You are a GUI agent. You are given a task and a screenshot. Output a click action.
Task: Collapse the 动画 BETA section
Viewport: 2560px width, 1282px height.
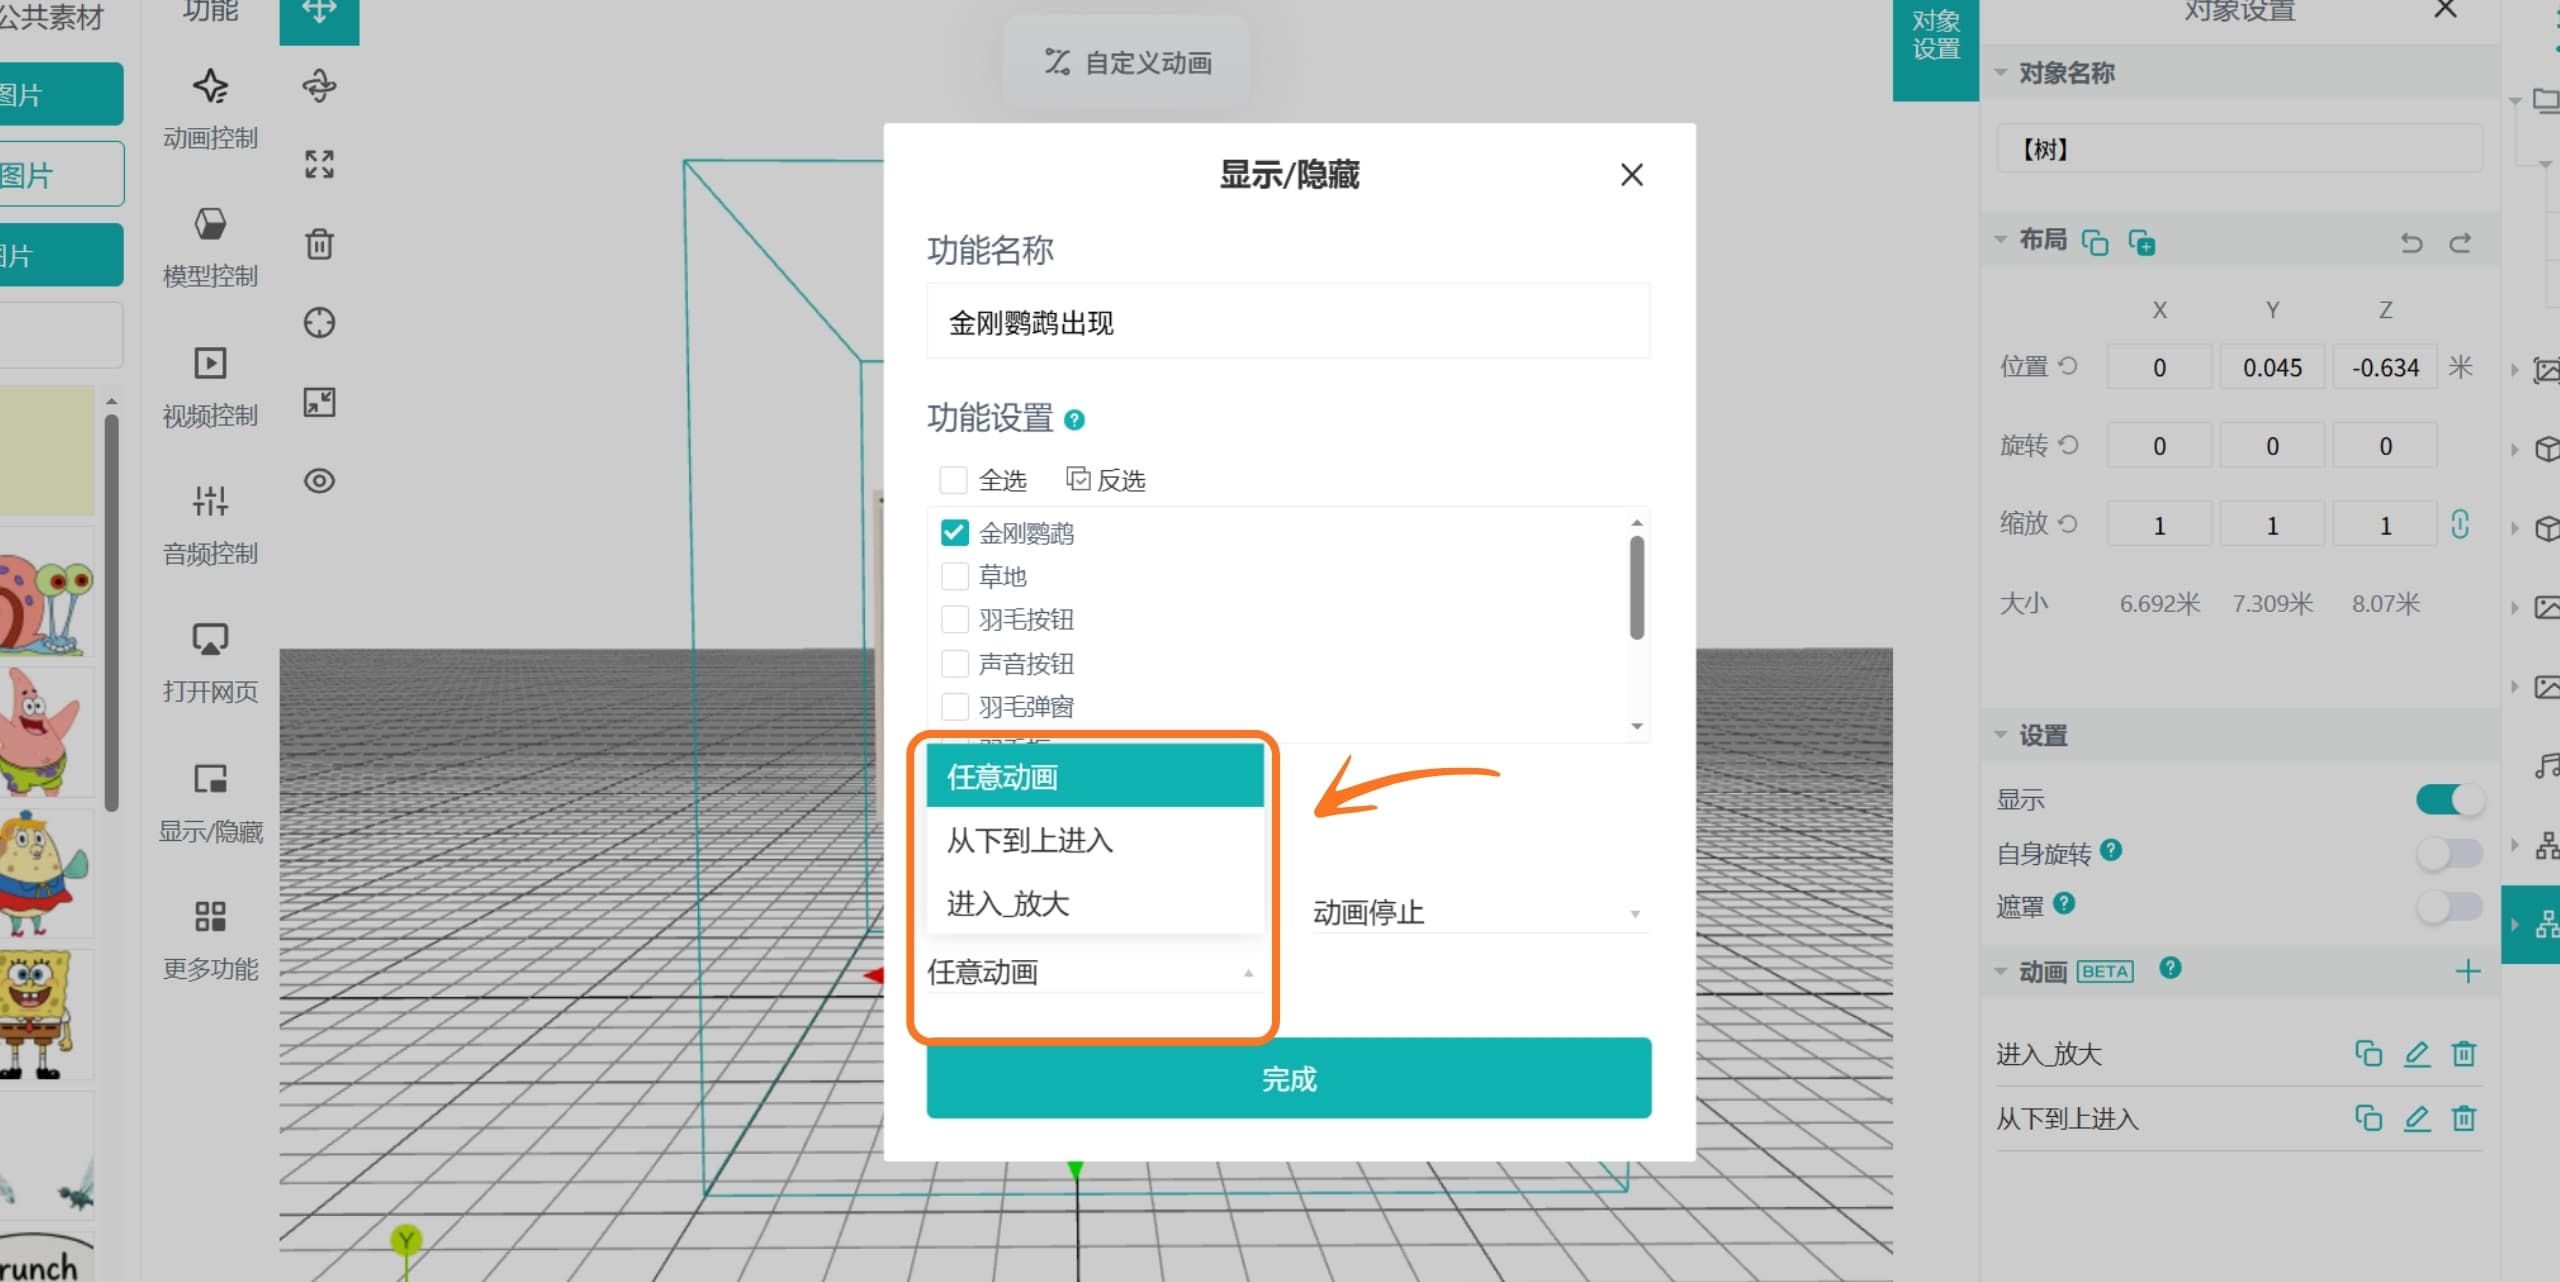pos(2001,971)
